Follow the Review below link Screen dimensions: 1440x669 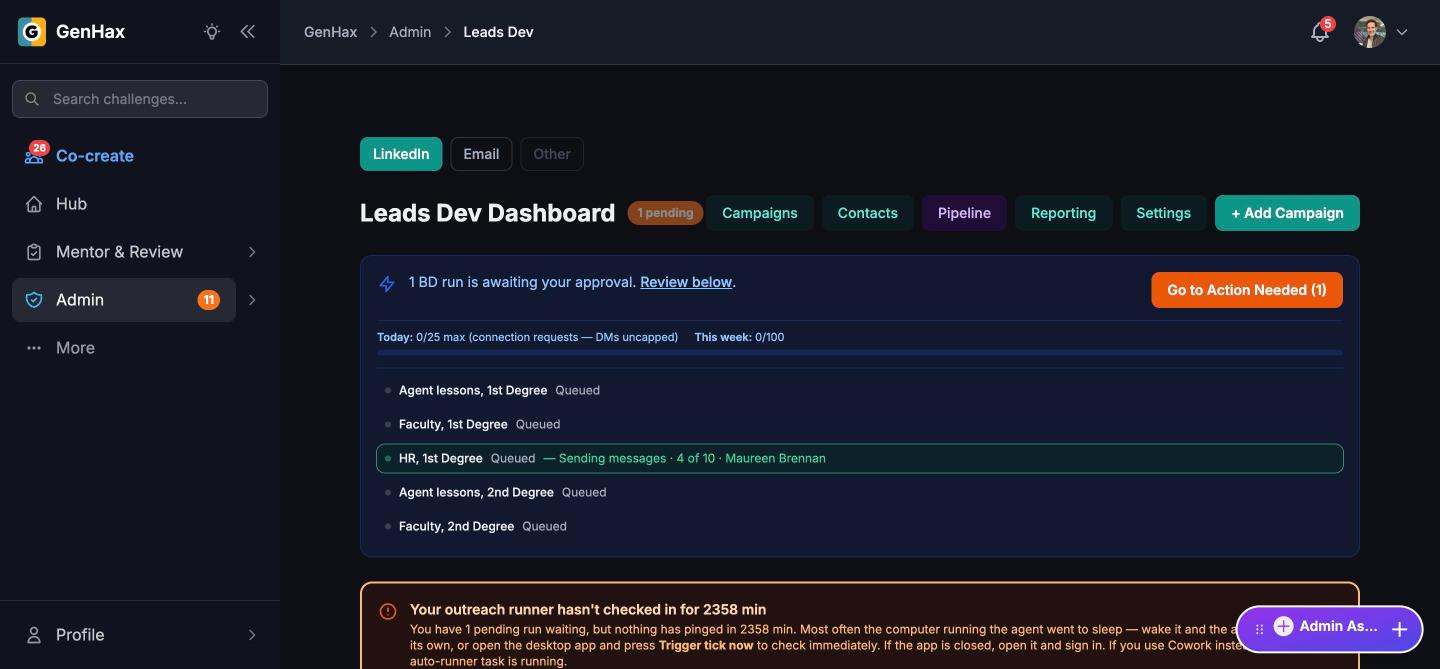coord(686,282)
